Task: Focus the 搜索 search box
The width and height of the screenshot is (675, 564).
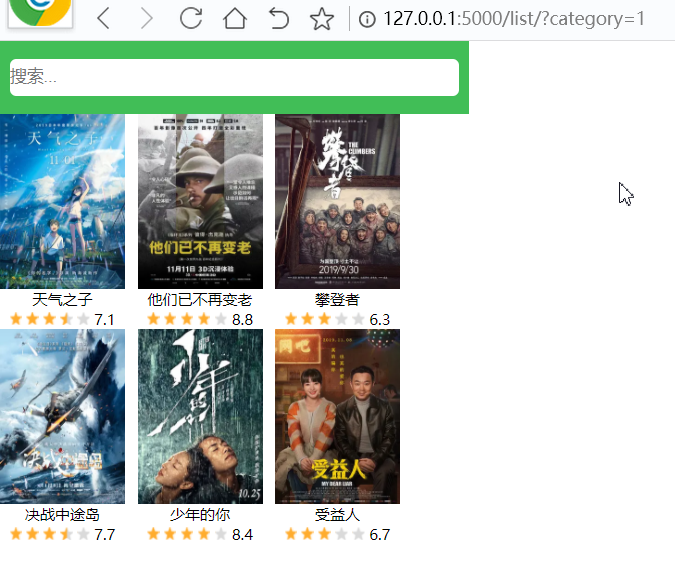Action: (234, 77)
